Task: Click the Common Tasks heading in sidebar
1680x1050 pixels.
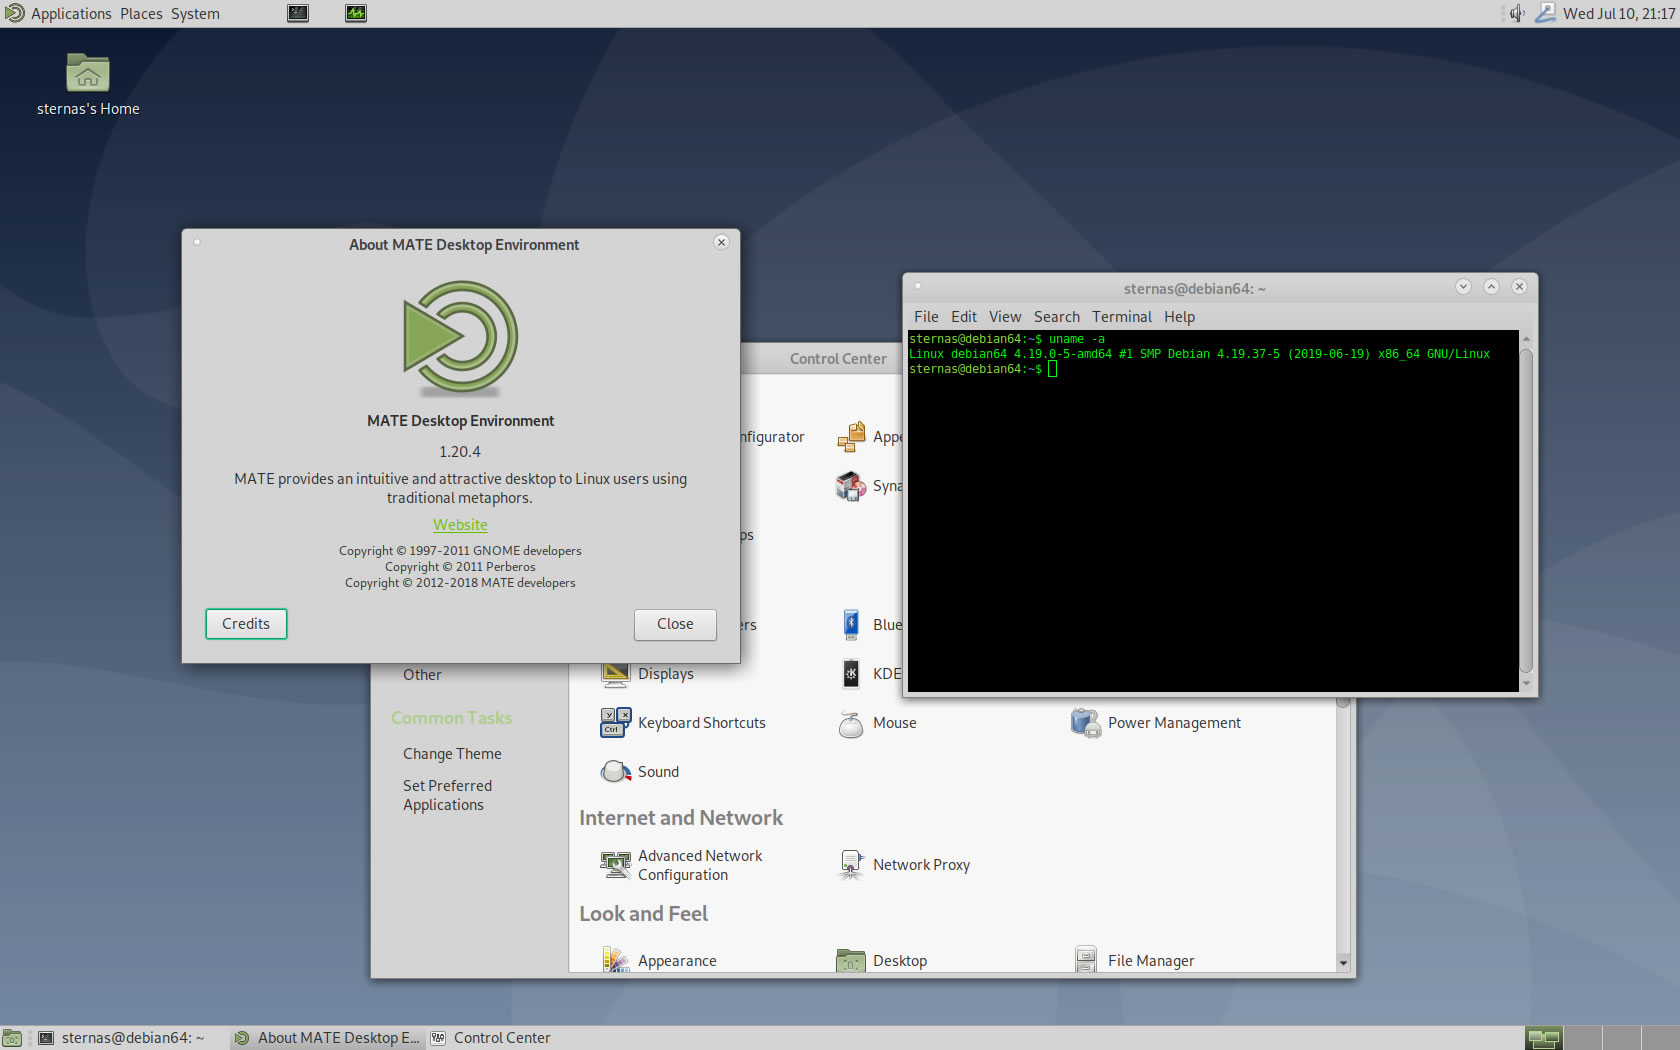Action: tap(451, 718)
